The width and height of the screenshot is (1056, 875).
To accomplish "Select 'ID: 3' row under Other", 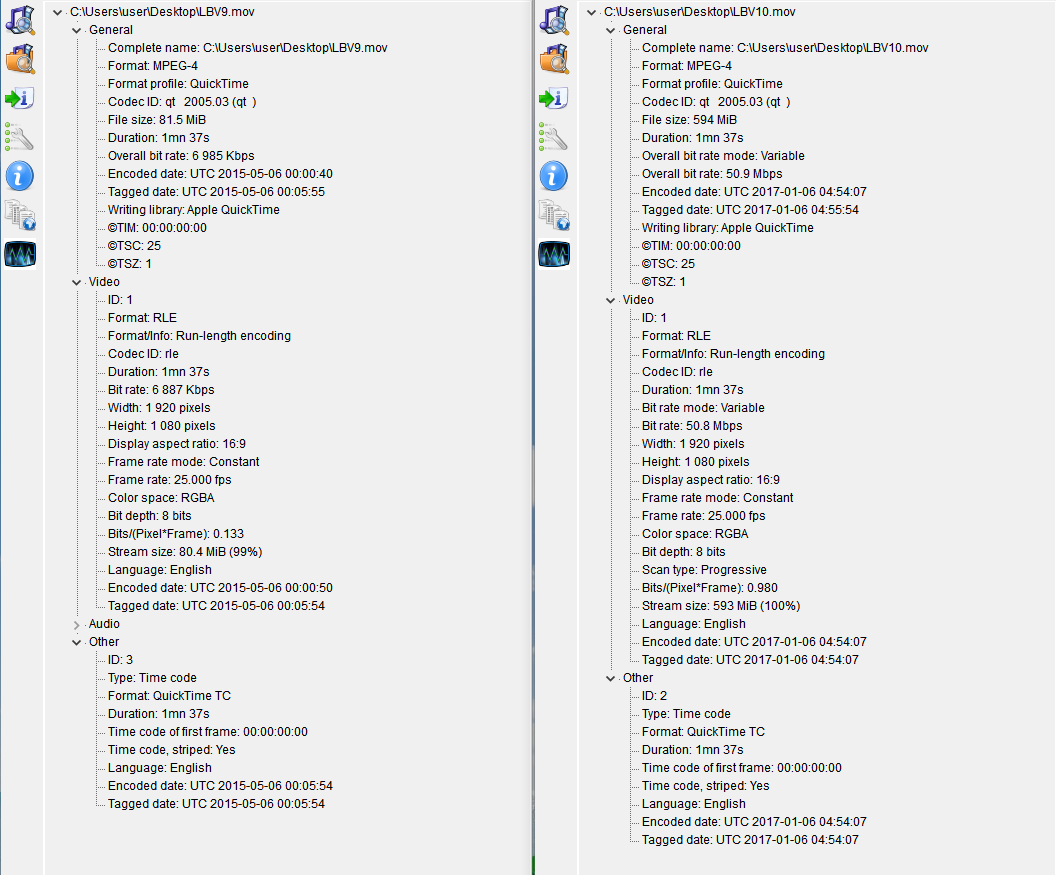I will tap(121, 660).
